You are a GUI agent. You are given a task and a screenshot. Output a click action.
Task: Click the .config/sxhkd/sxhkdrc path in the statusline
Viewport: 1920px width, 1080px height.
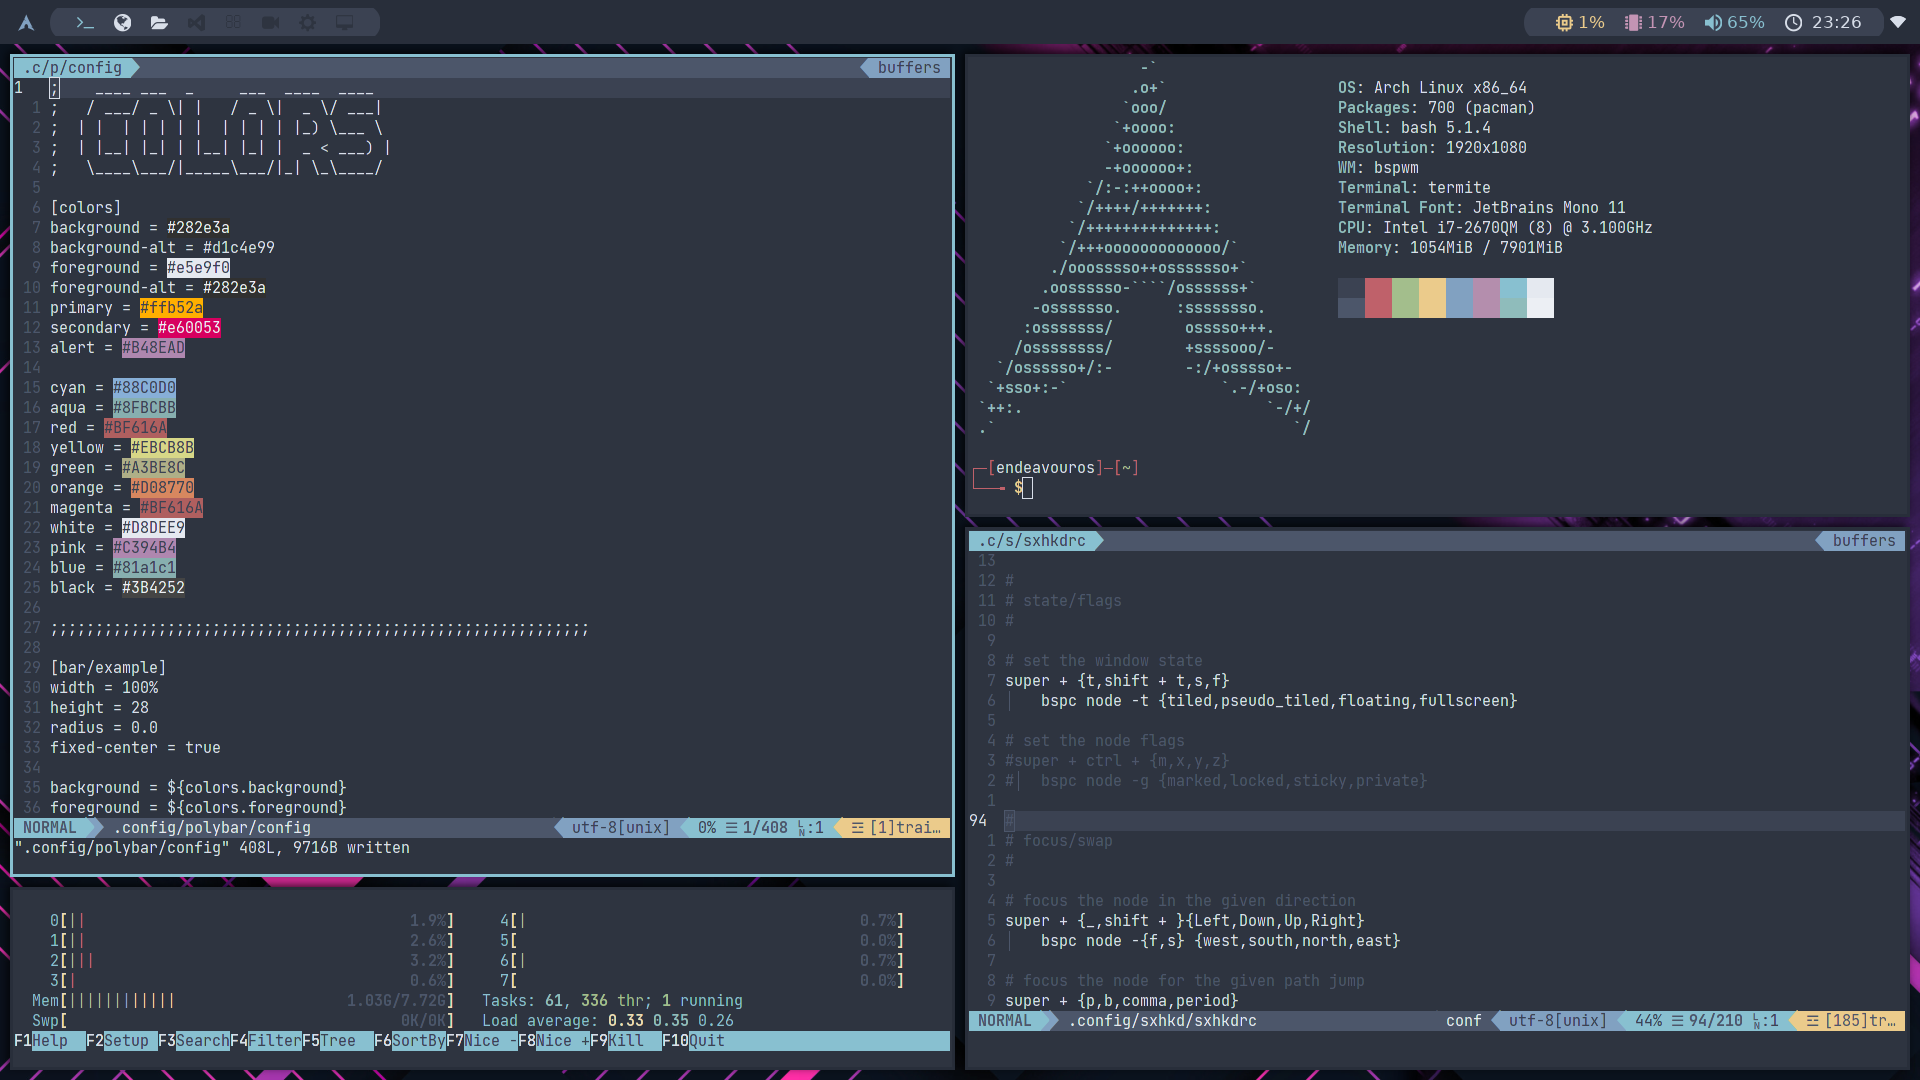coord(1162,1020)
